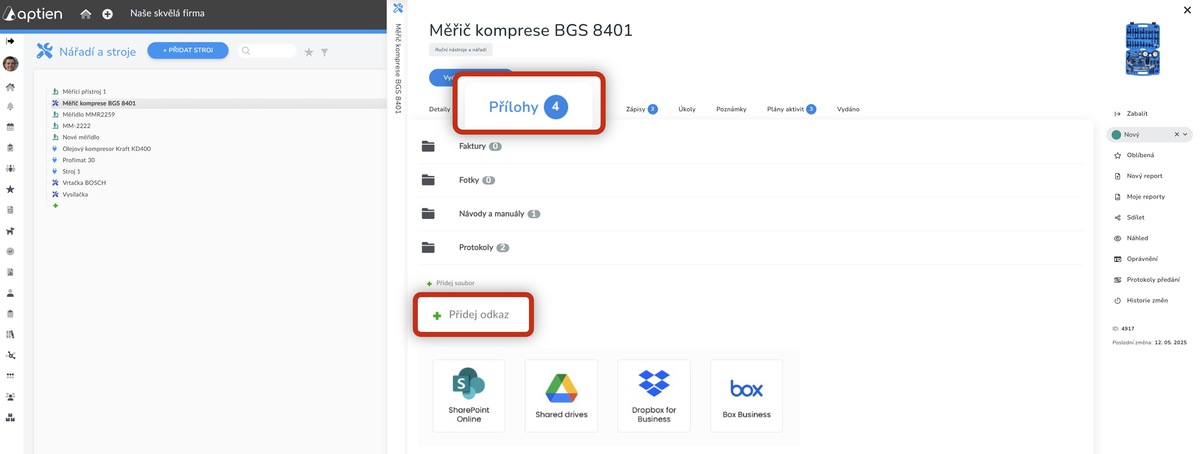Select Nové měřidlo in list
The height and width of the screenshot is (454, 1200).
click(81, 137)
